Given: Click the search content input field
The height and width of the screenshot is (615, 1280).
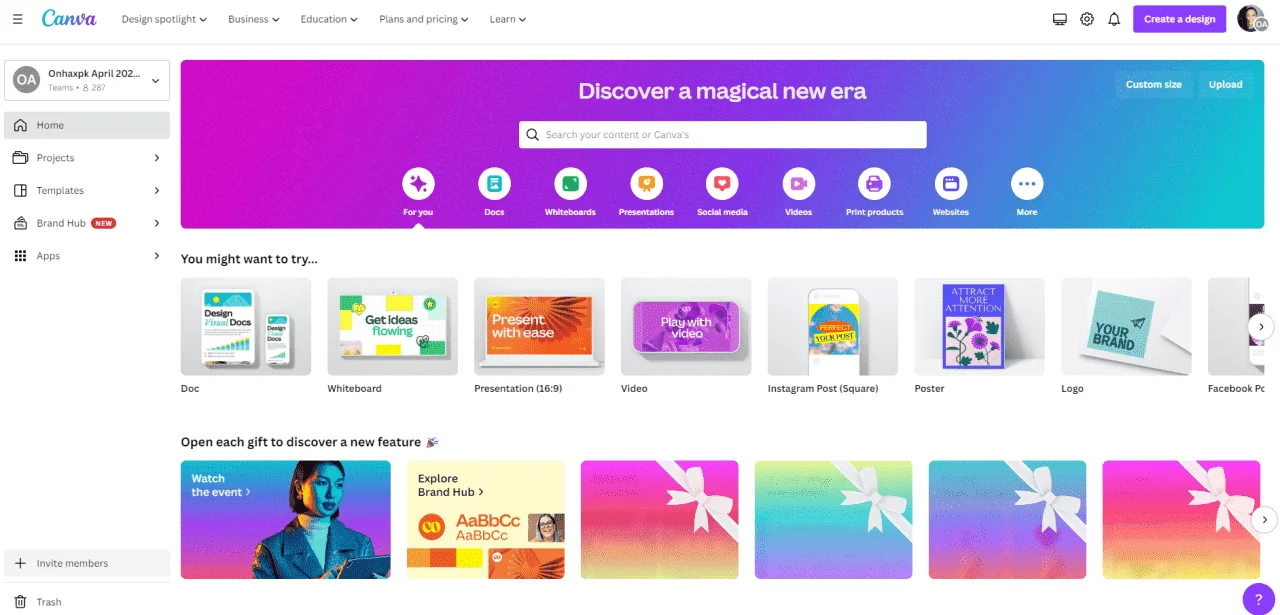Looking at the screenshot, I should [x=722, y=135].
